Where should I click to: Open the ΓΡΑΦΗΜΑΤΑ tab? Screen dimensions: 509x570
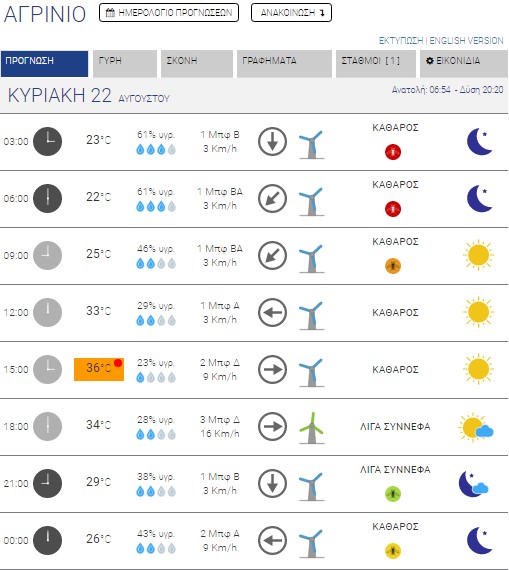coord(284,64)
